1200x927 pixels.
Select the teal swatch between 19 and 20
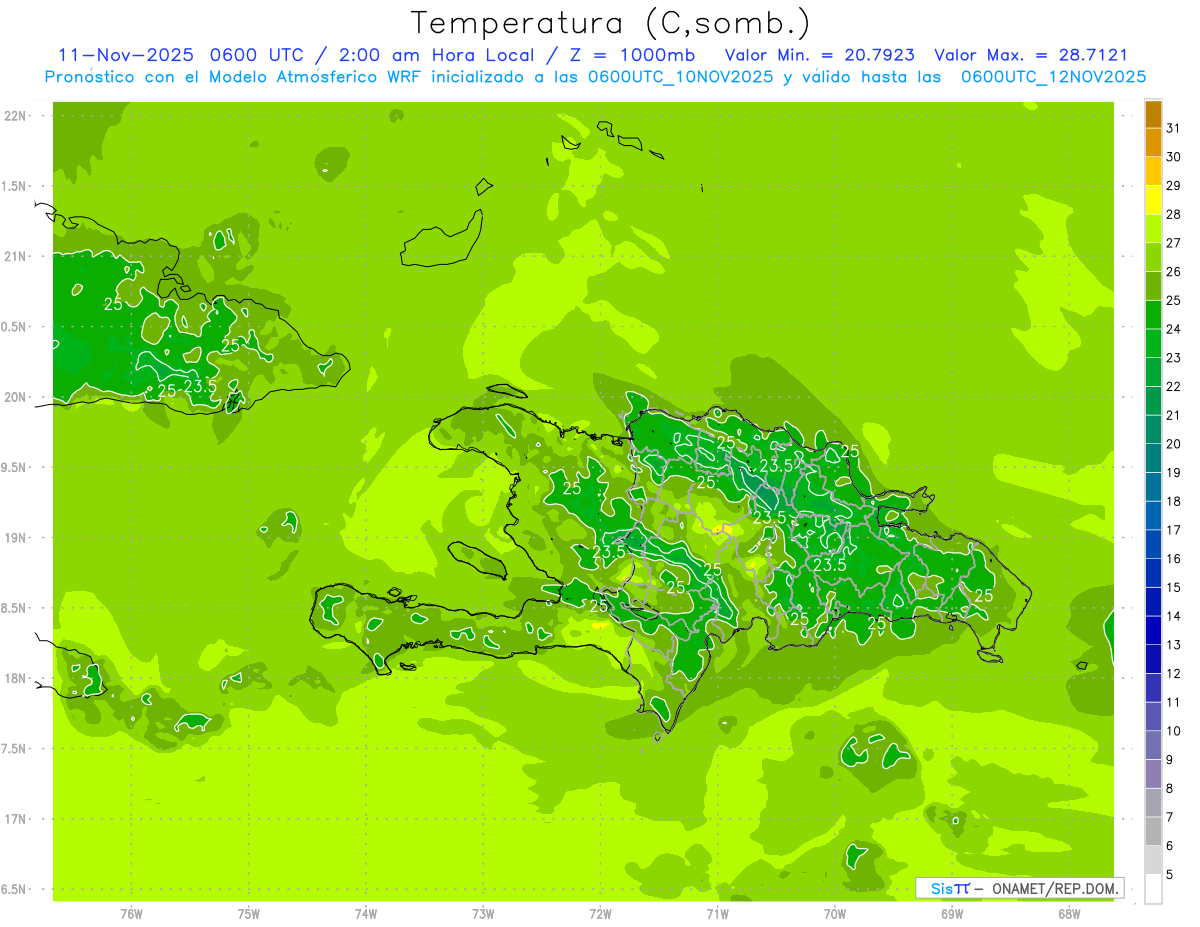pyautogui.click(x=1153, y=458)
